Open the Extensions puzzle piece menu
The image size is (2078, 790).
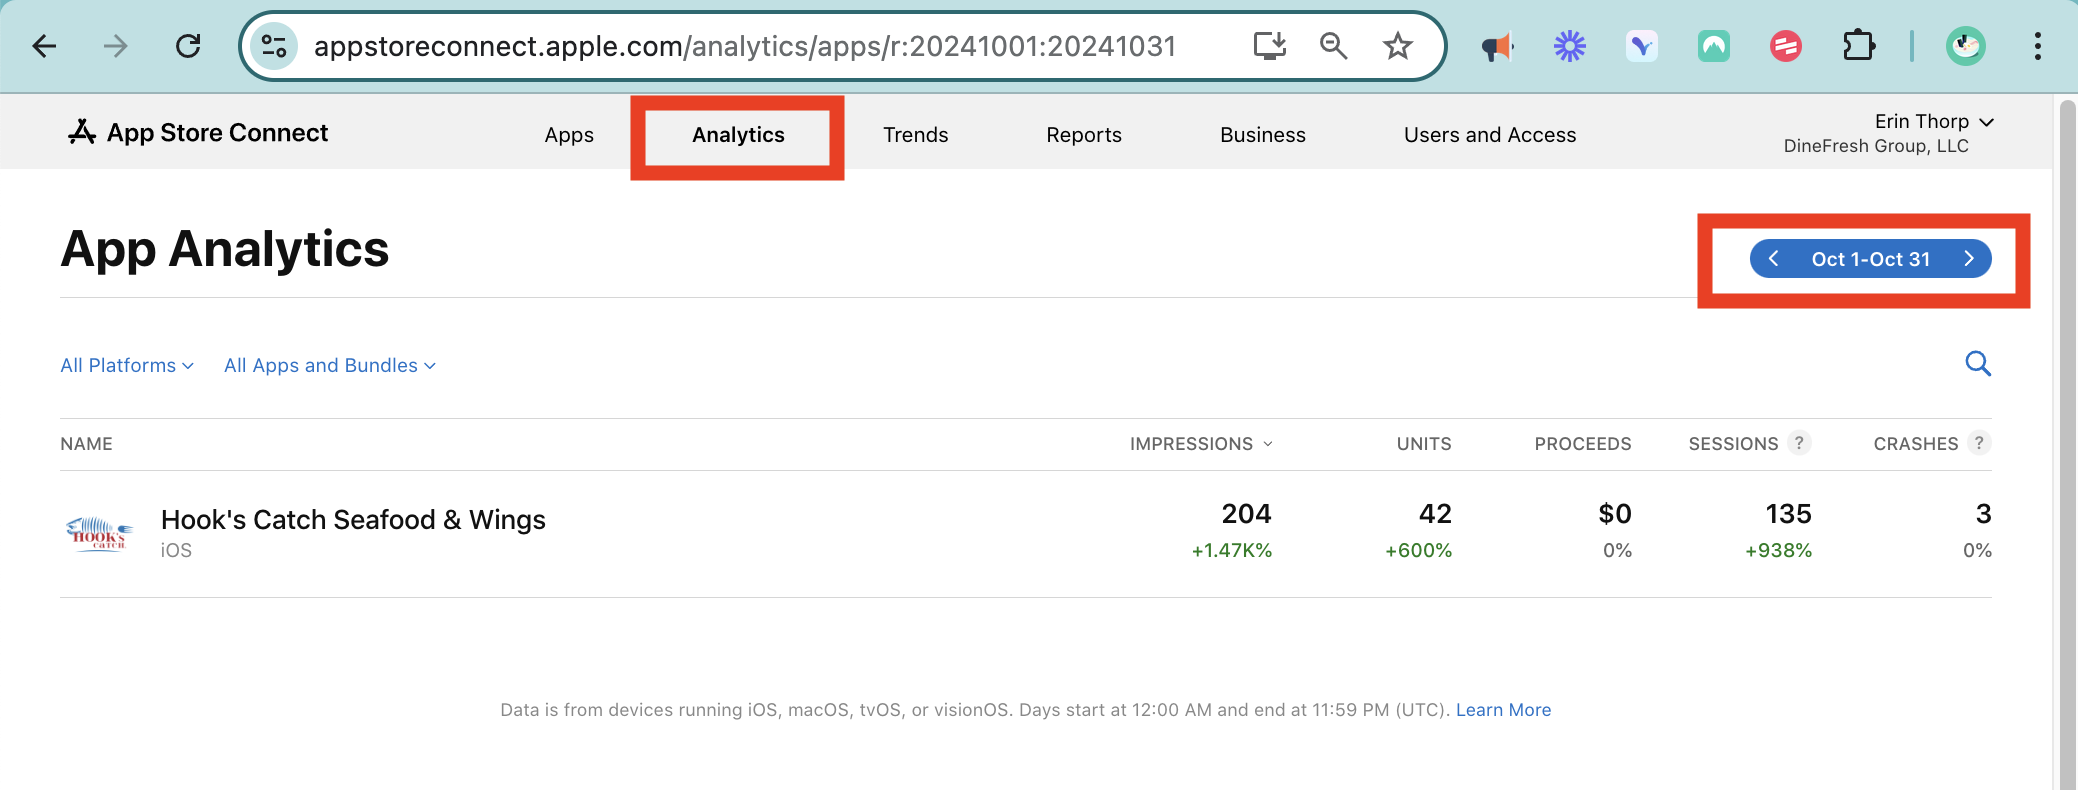1858,46
